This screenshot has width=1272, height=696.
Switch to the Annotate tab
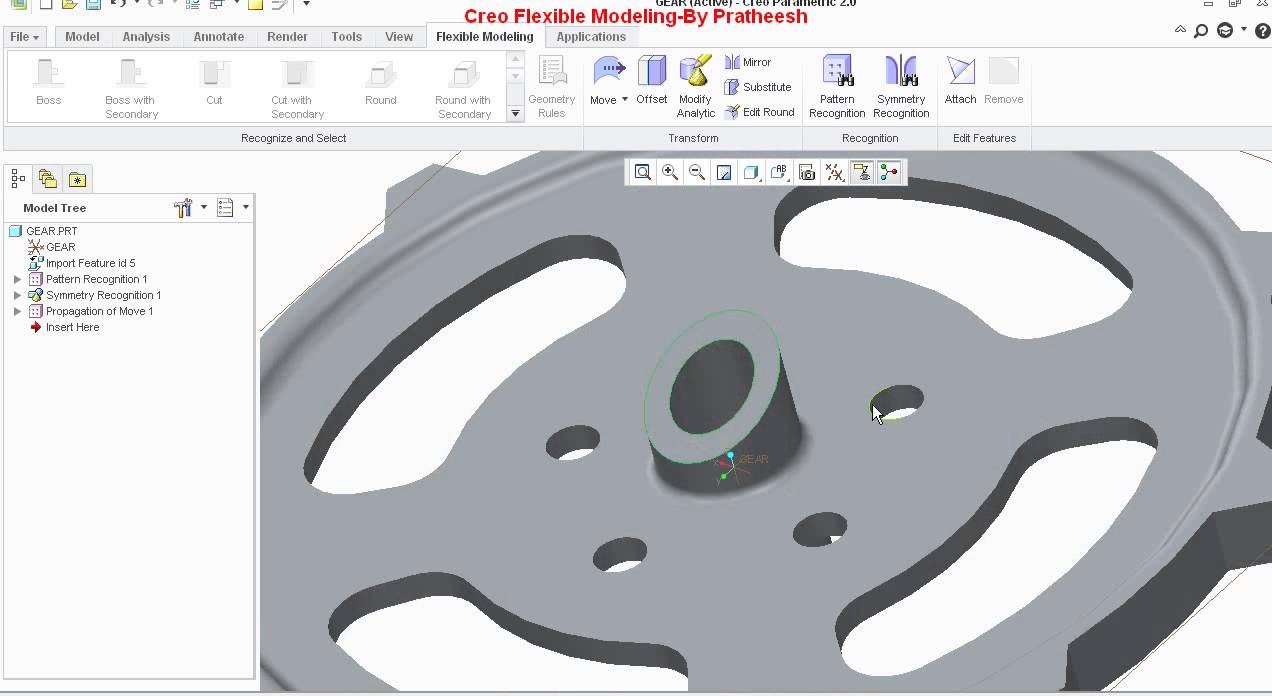219,37
